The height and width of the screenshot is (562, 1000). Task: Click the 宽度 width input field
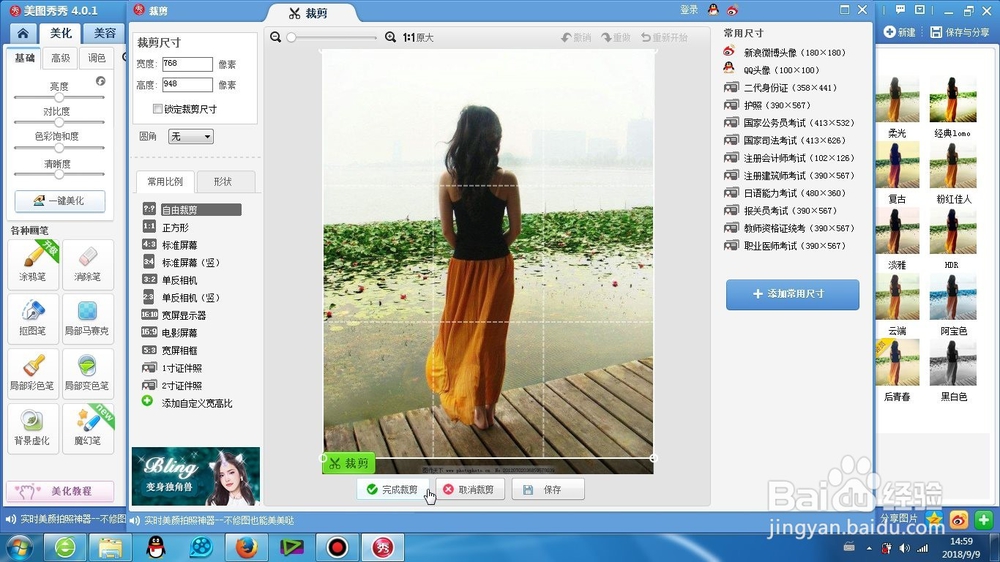[187, 64]
